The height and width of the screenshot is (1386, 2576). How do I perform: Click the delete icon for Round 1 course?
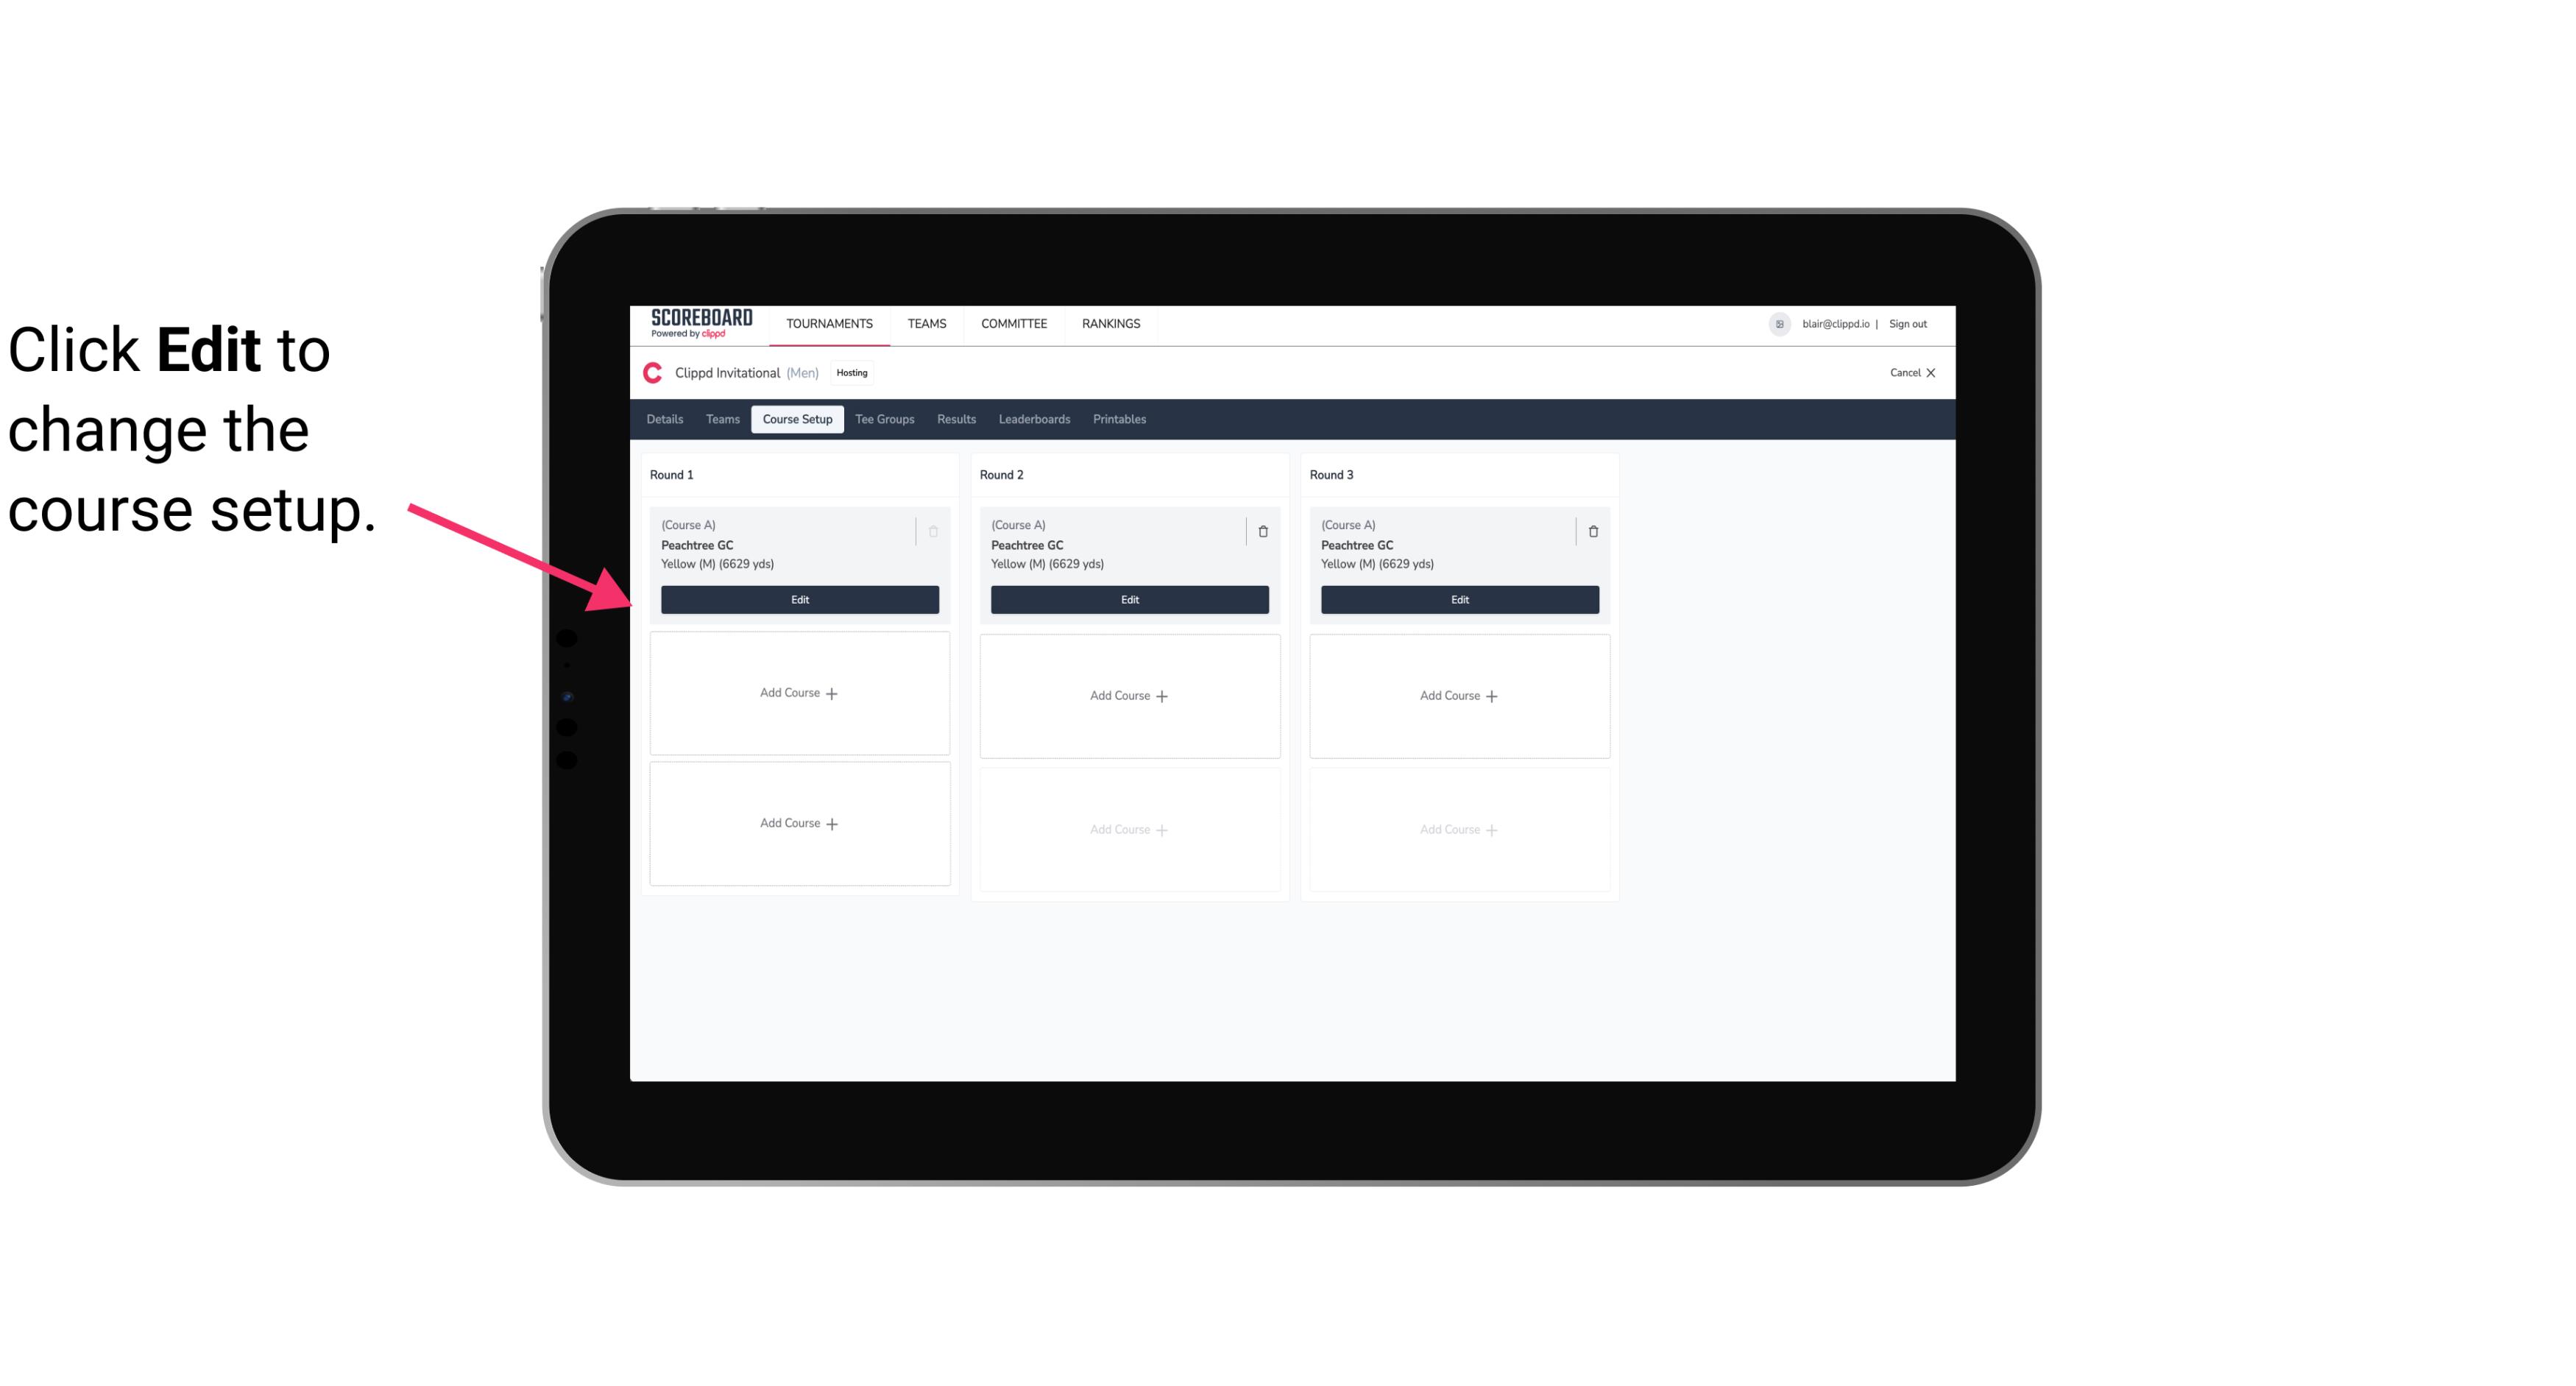tap(935, 531)
